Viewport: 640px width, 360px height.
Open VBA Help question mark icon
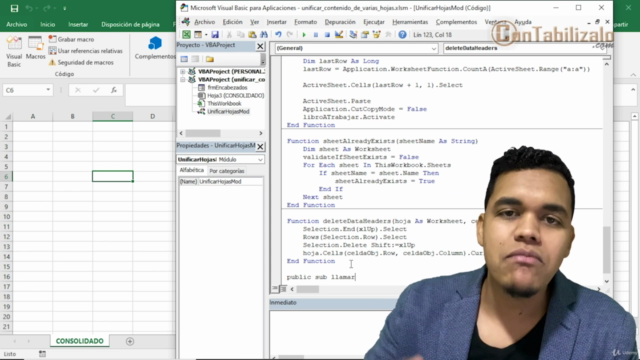(x=402, y=35)
